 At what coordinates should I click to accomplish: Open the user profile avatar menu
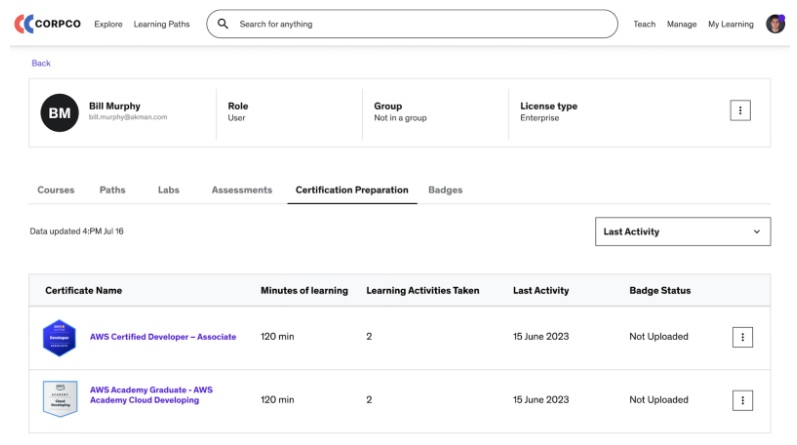click(775, 24)
